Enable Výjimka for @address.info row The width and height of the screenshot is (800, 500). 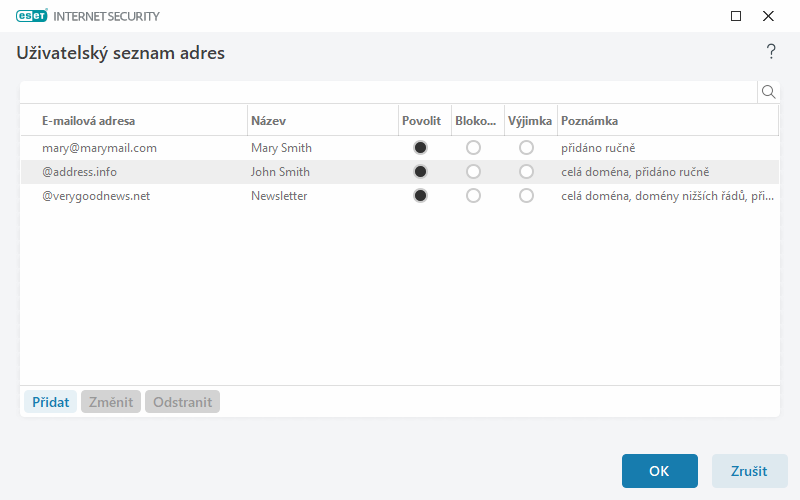tap(527, 172)
